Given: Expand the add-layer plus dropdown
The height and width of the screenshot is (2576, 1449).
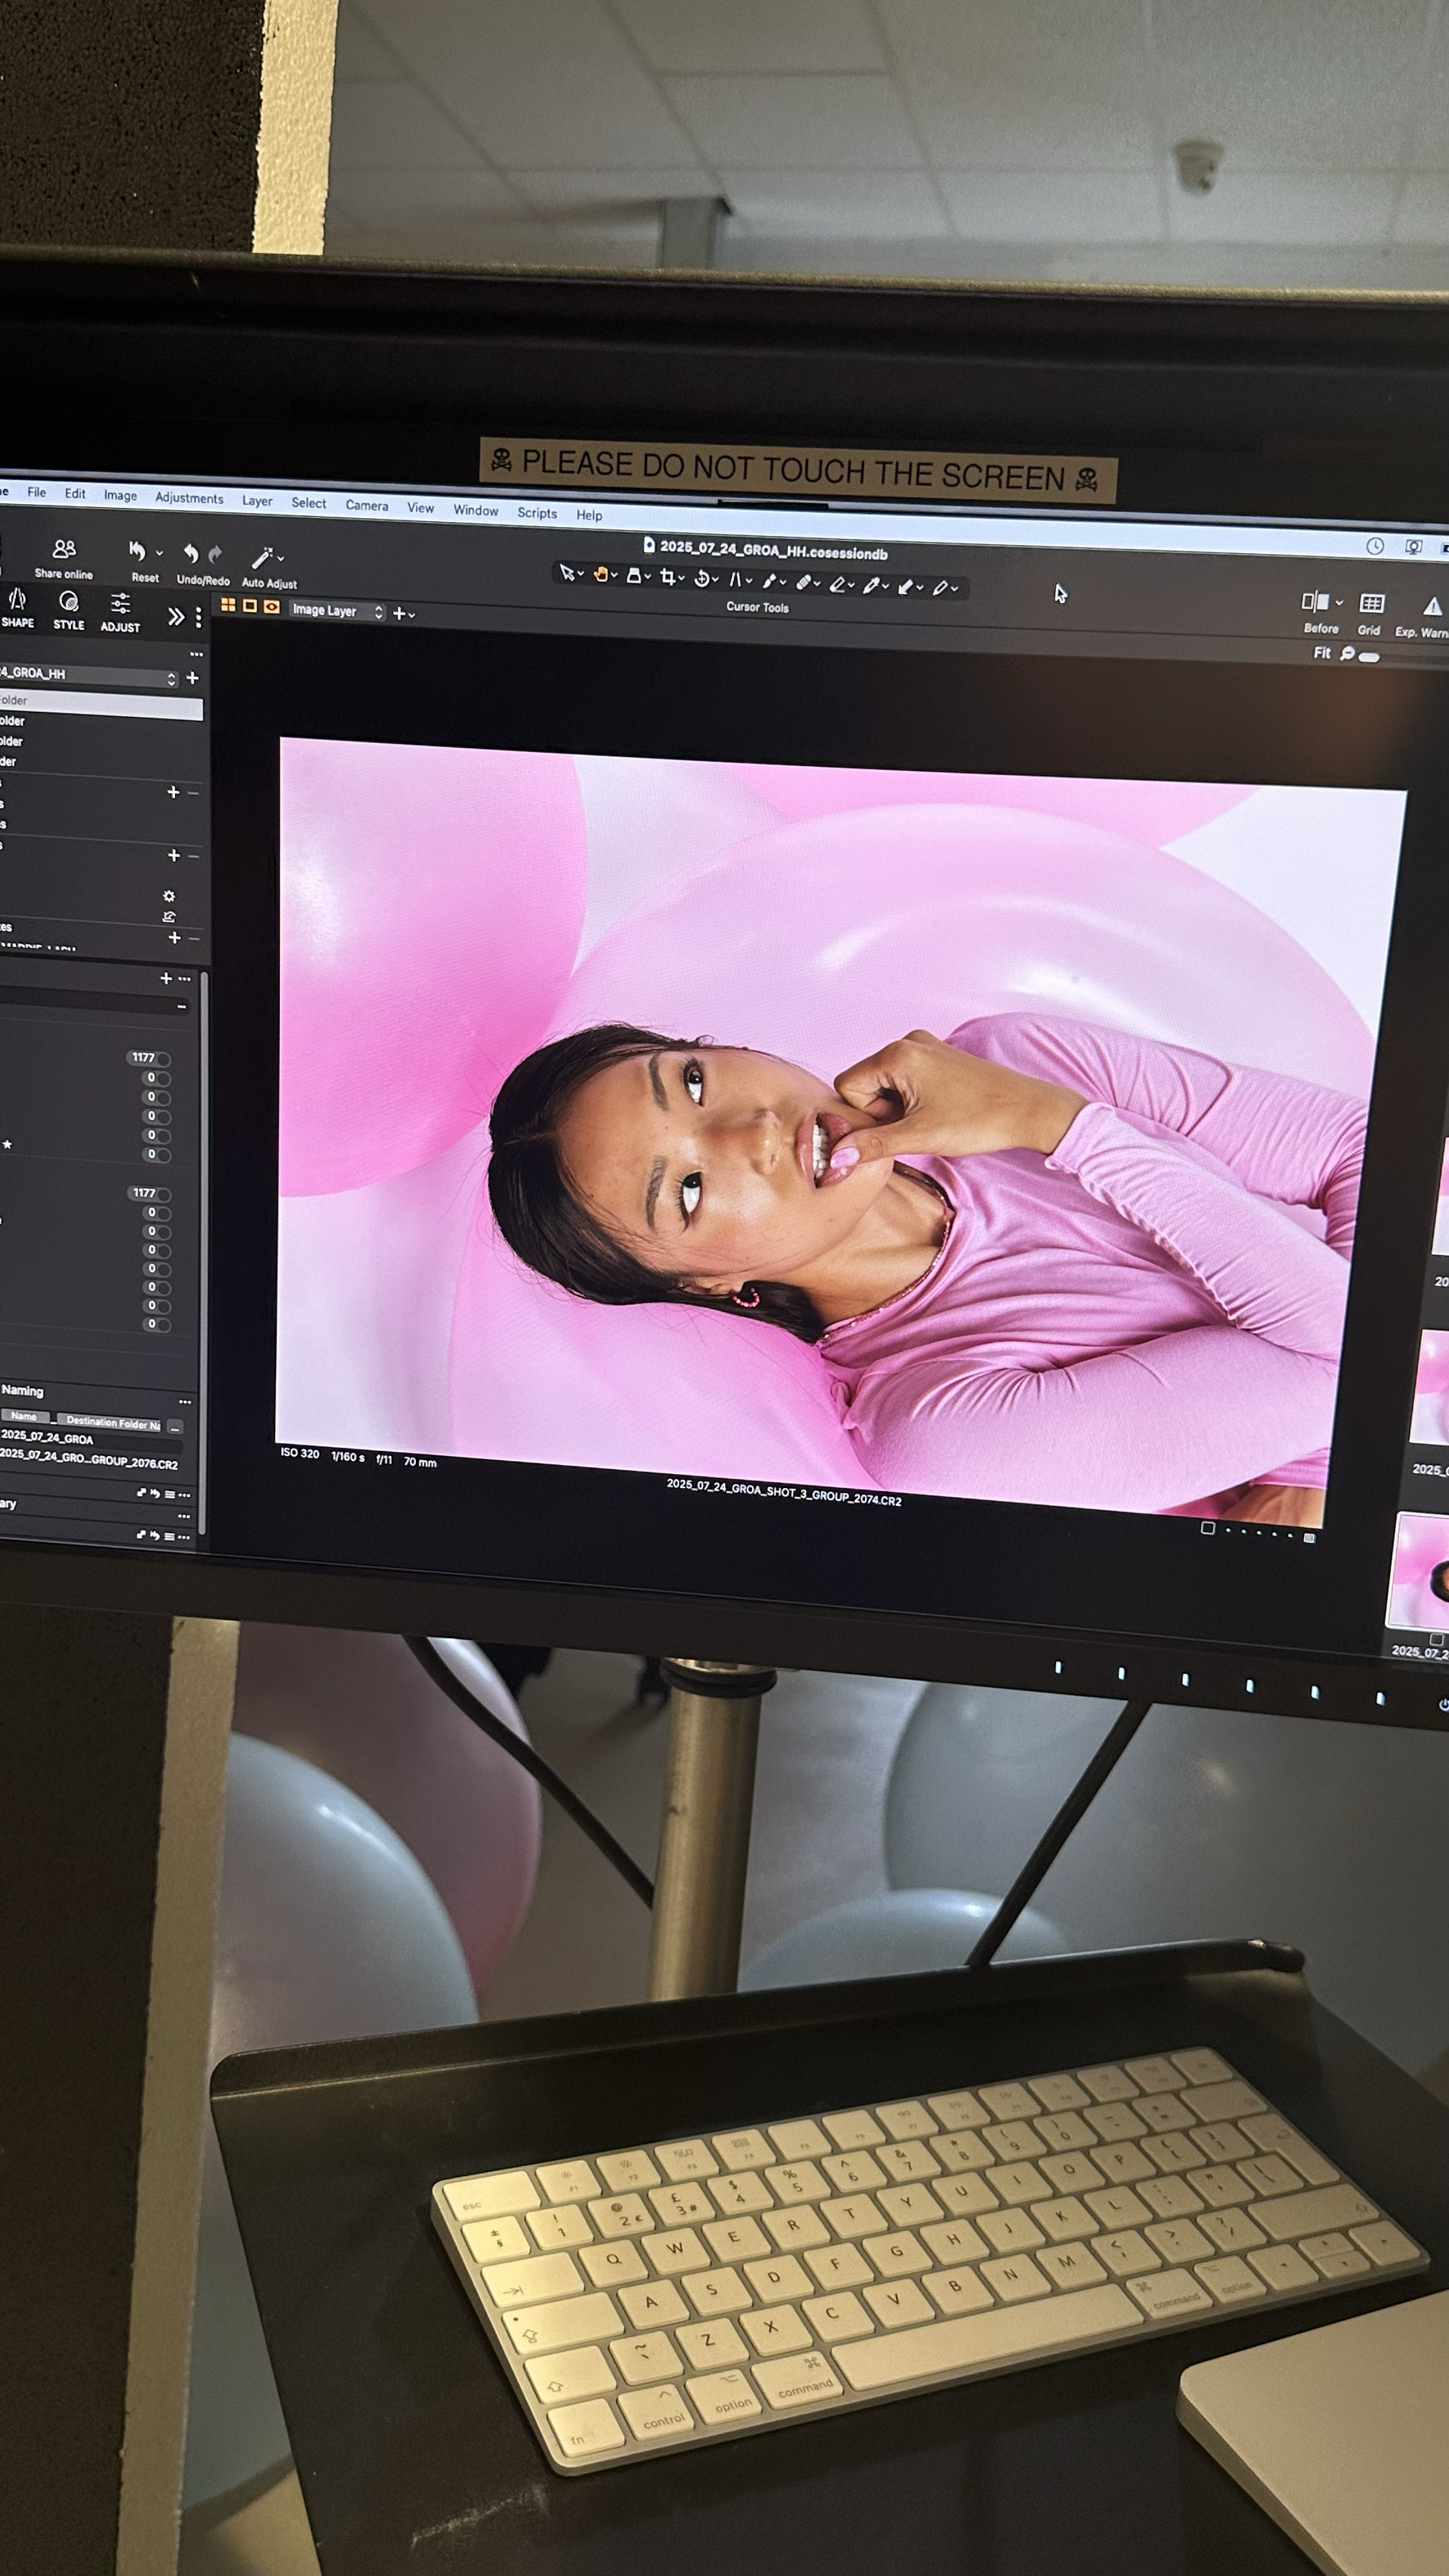Looking at the screenshot, I should click(403, 613).
